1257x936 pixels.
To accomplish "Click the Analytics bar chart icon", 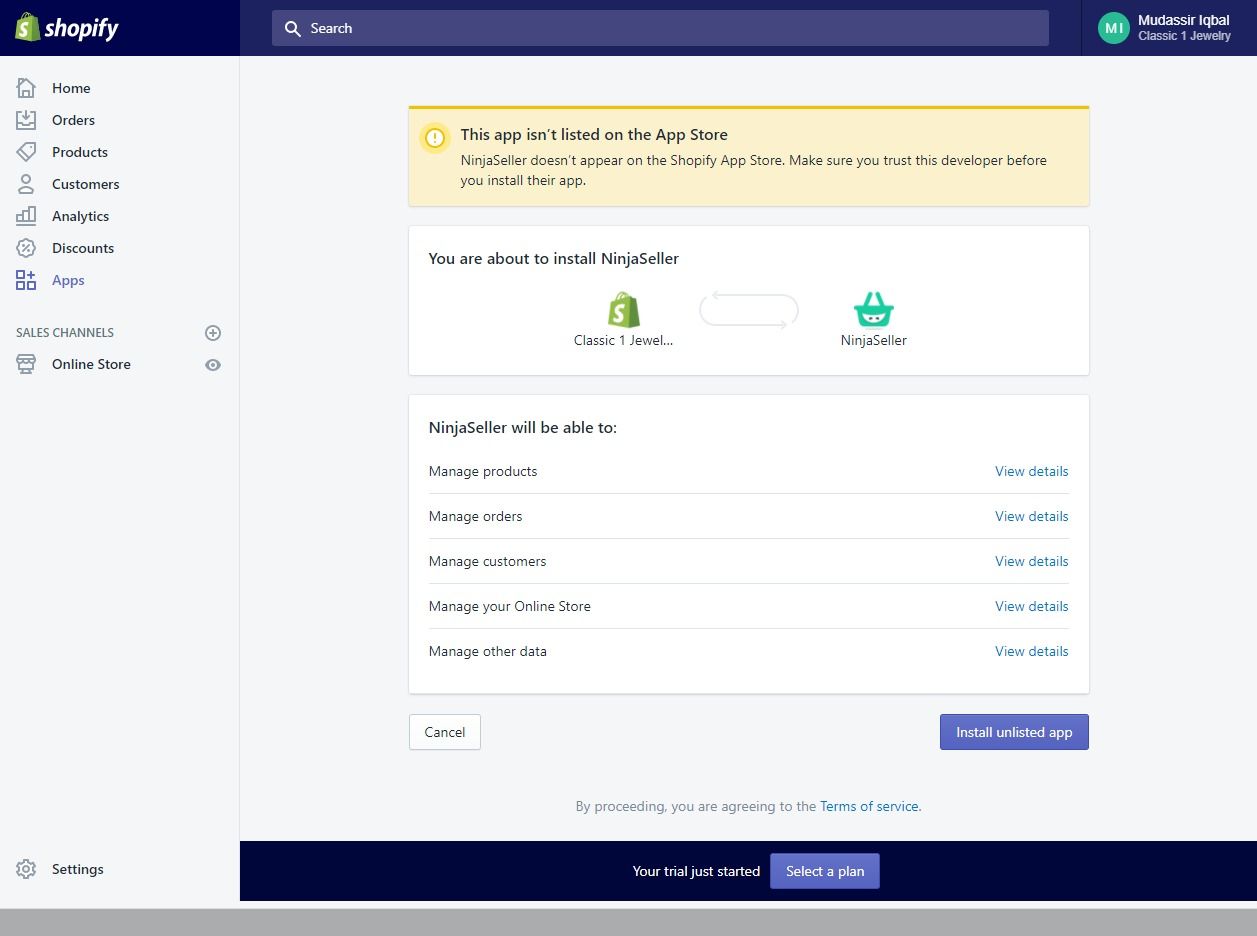I will point(26,216).
